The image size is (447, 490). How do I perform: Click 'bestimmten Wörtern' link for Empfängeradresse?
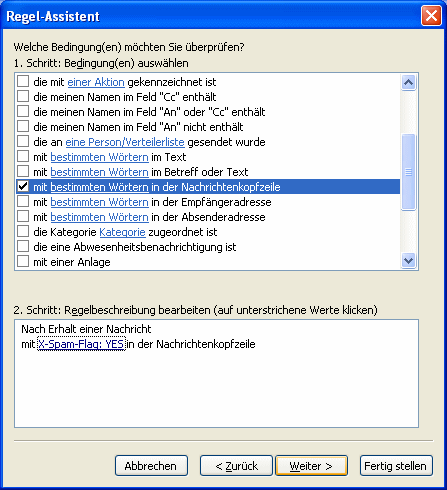[99, 202]
